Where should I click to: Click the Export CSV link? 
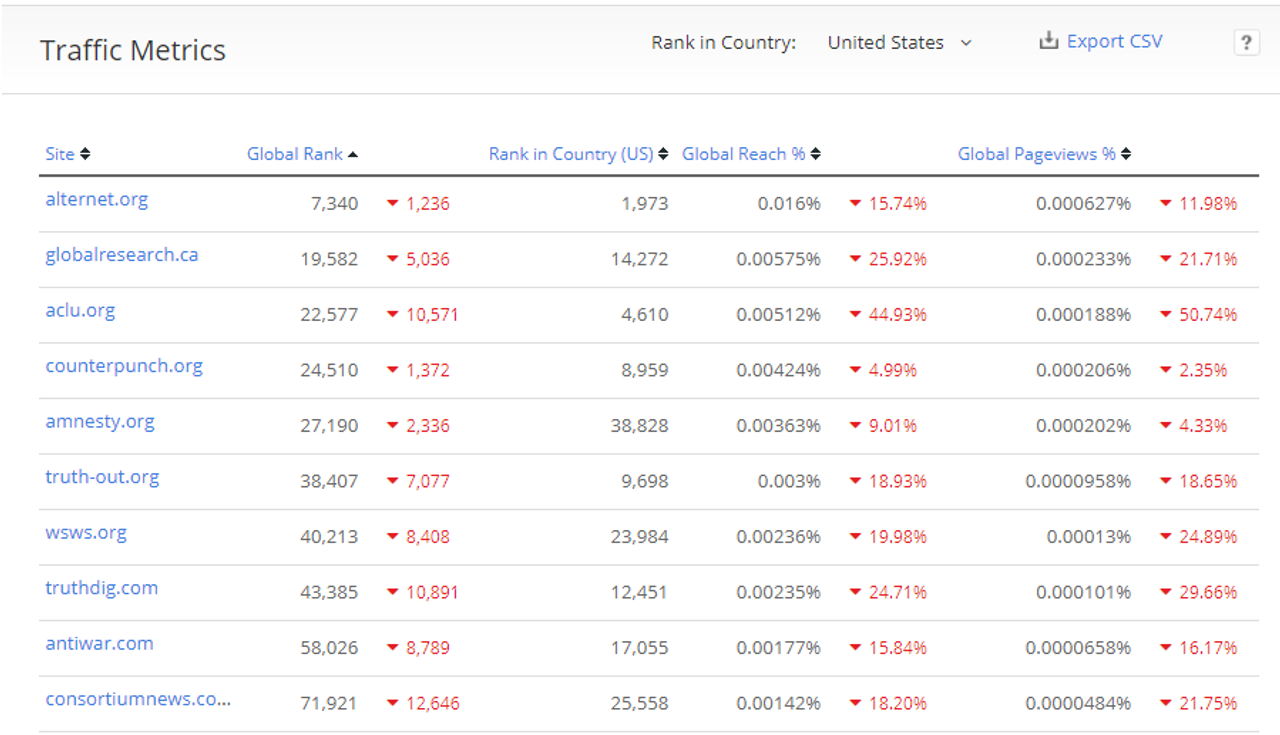(1114, 41)
